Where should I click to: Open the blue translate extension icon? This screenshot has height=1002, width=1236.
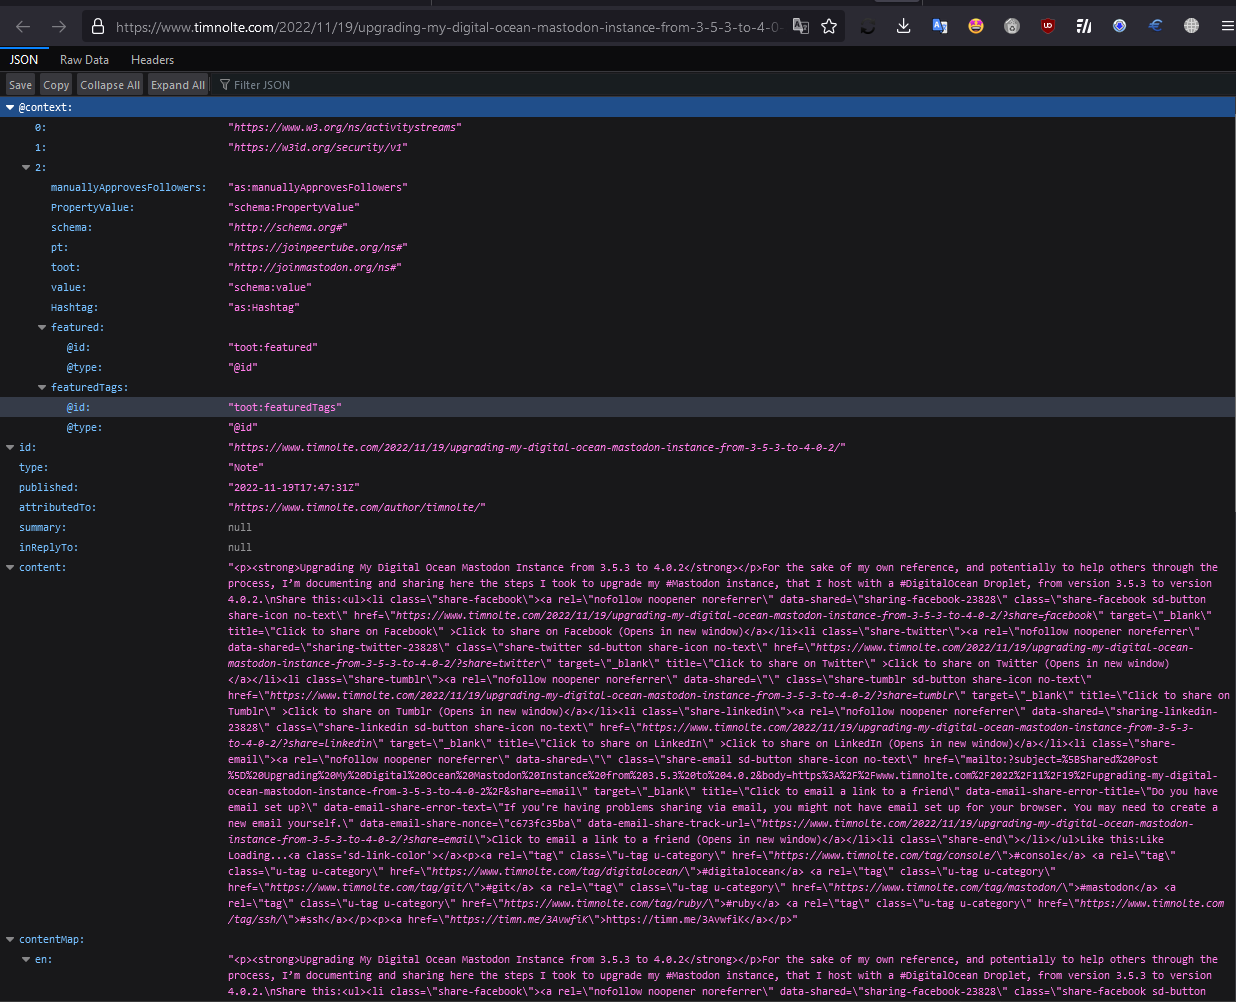(940, 27)
